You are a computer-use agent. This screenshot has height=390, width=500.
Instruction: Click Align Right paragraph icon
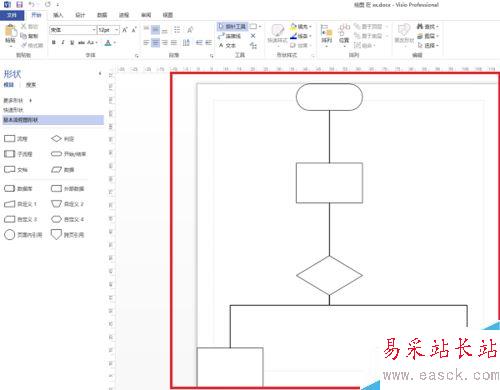coord(165,43)
